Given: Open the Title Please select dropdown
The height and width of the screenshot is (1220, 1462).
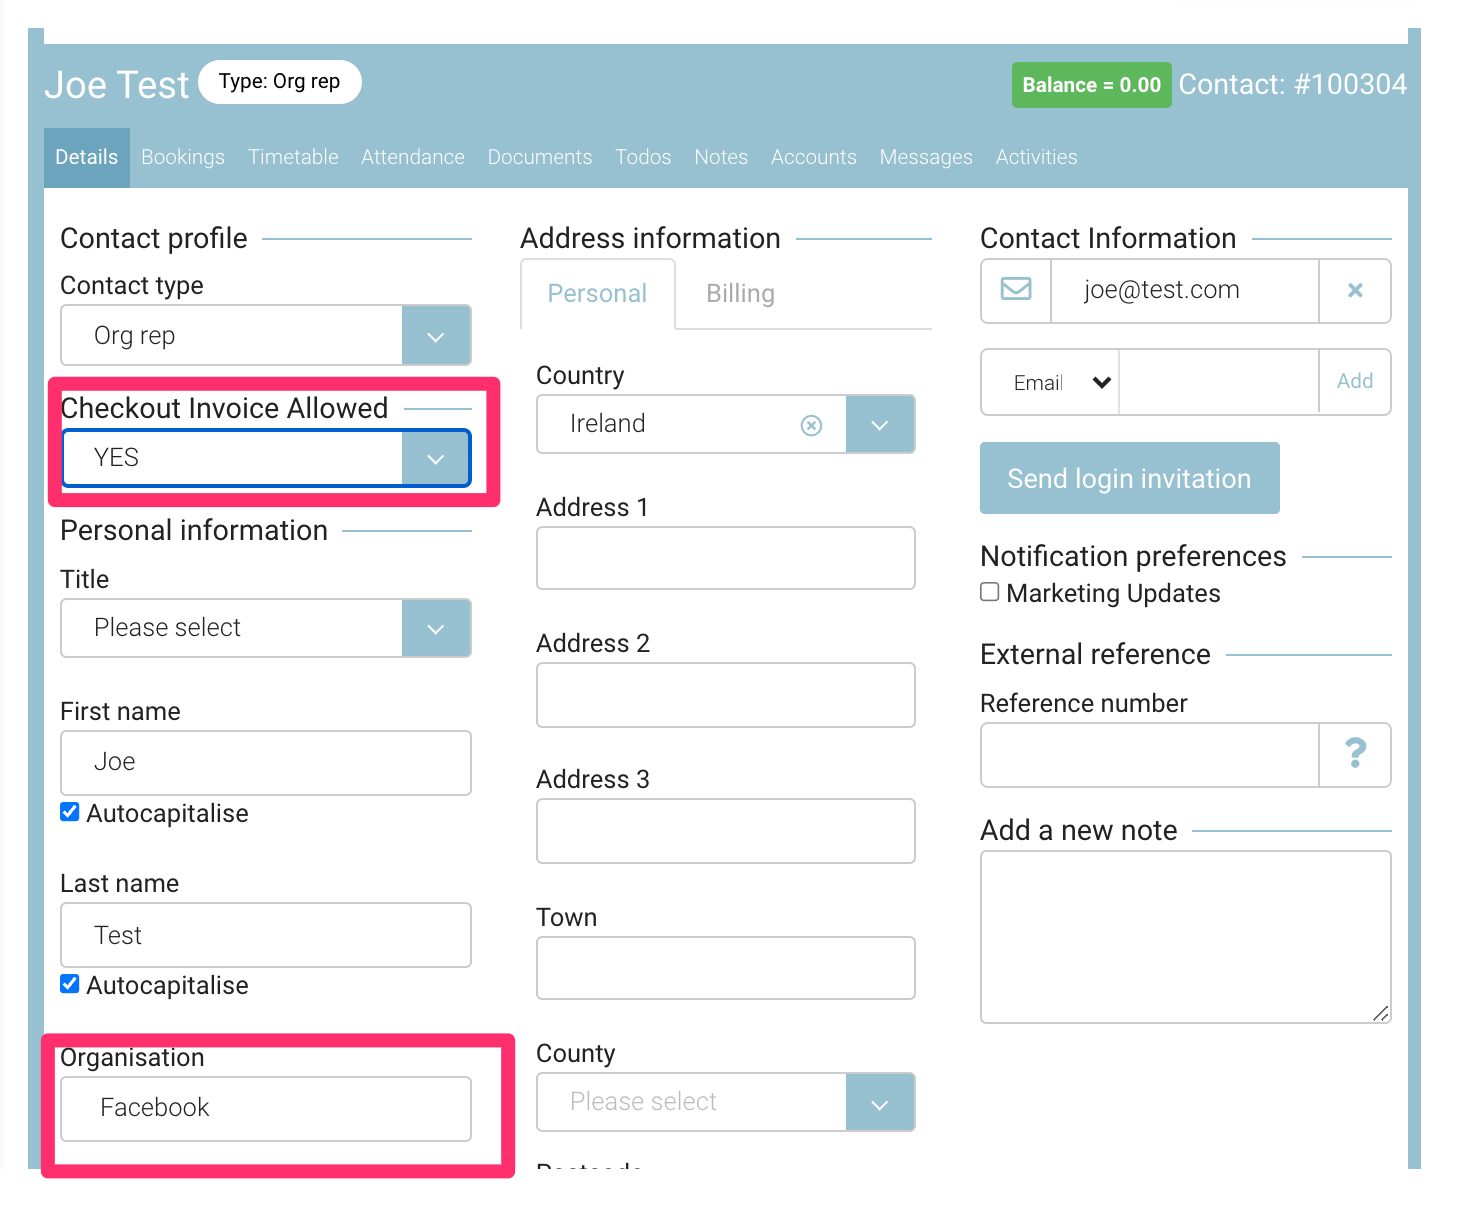Looking at the screenshot, I should point(436,628).
